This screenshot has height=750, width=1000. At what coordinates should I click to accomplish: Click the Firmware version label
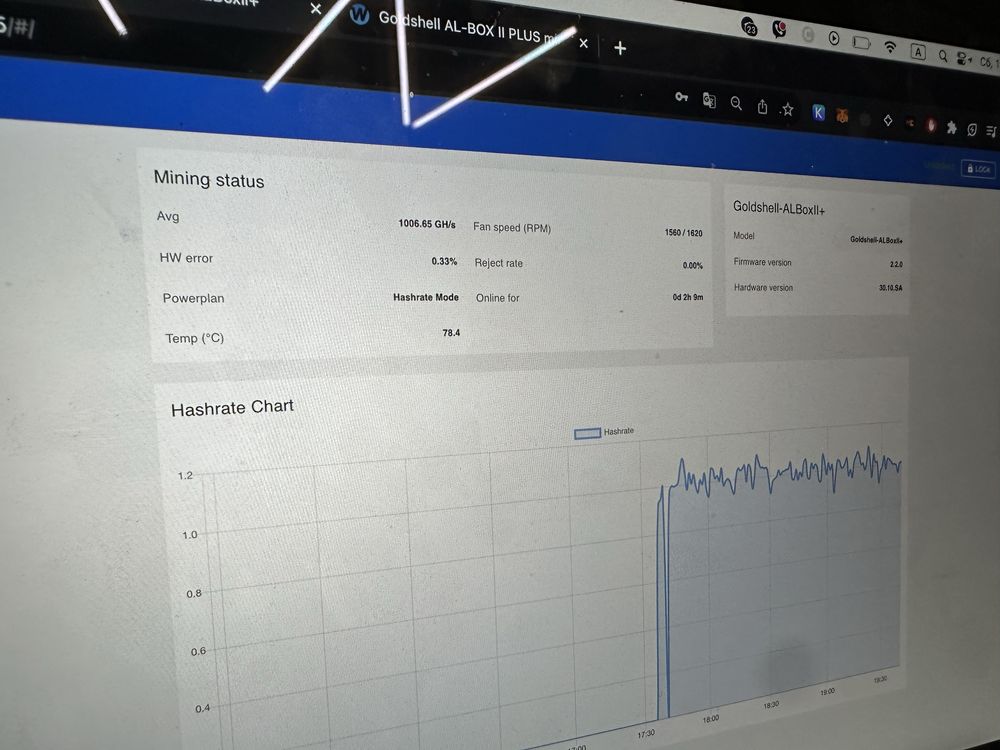coord(762,262)
